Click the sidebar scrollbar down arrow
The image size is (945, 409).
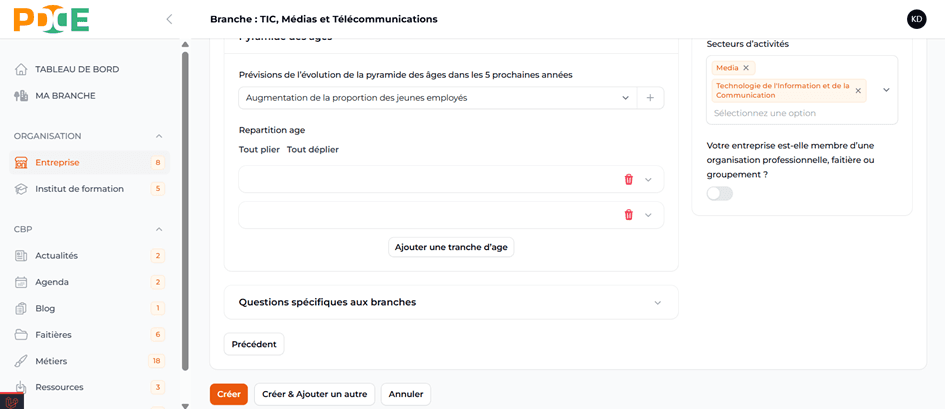point(185,407)
